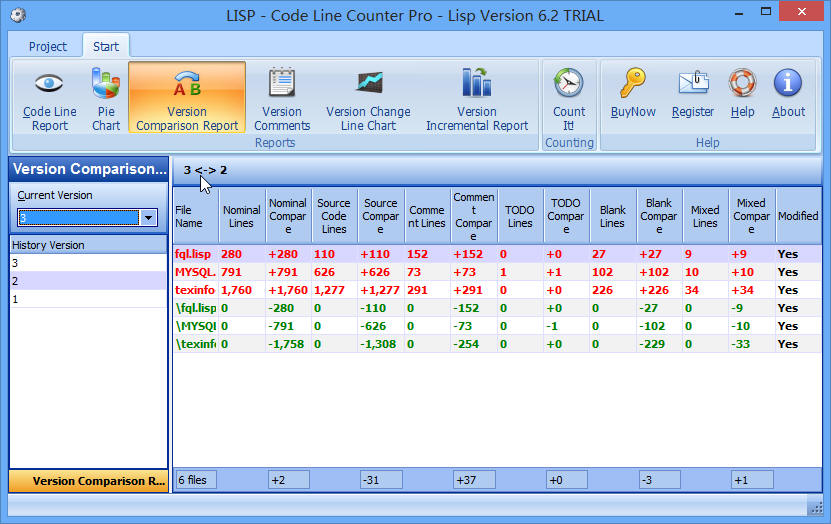Open Version Comments report

[x=282, y=97]
